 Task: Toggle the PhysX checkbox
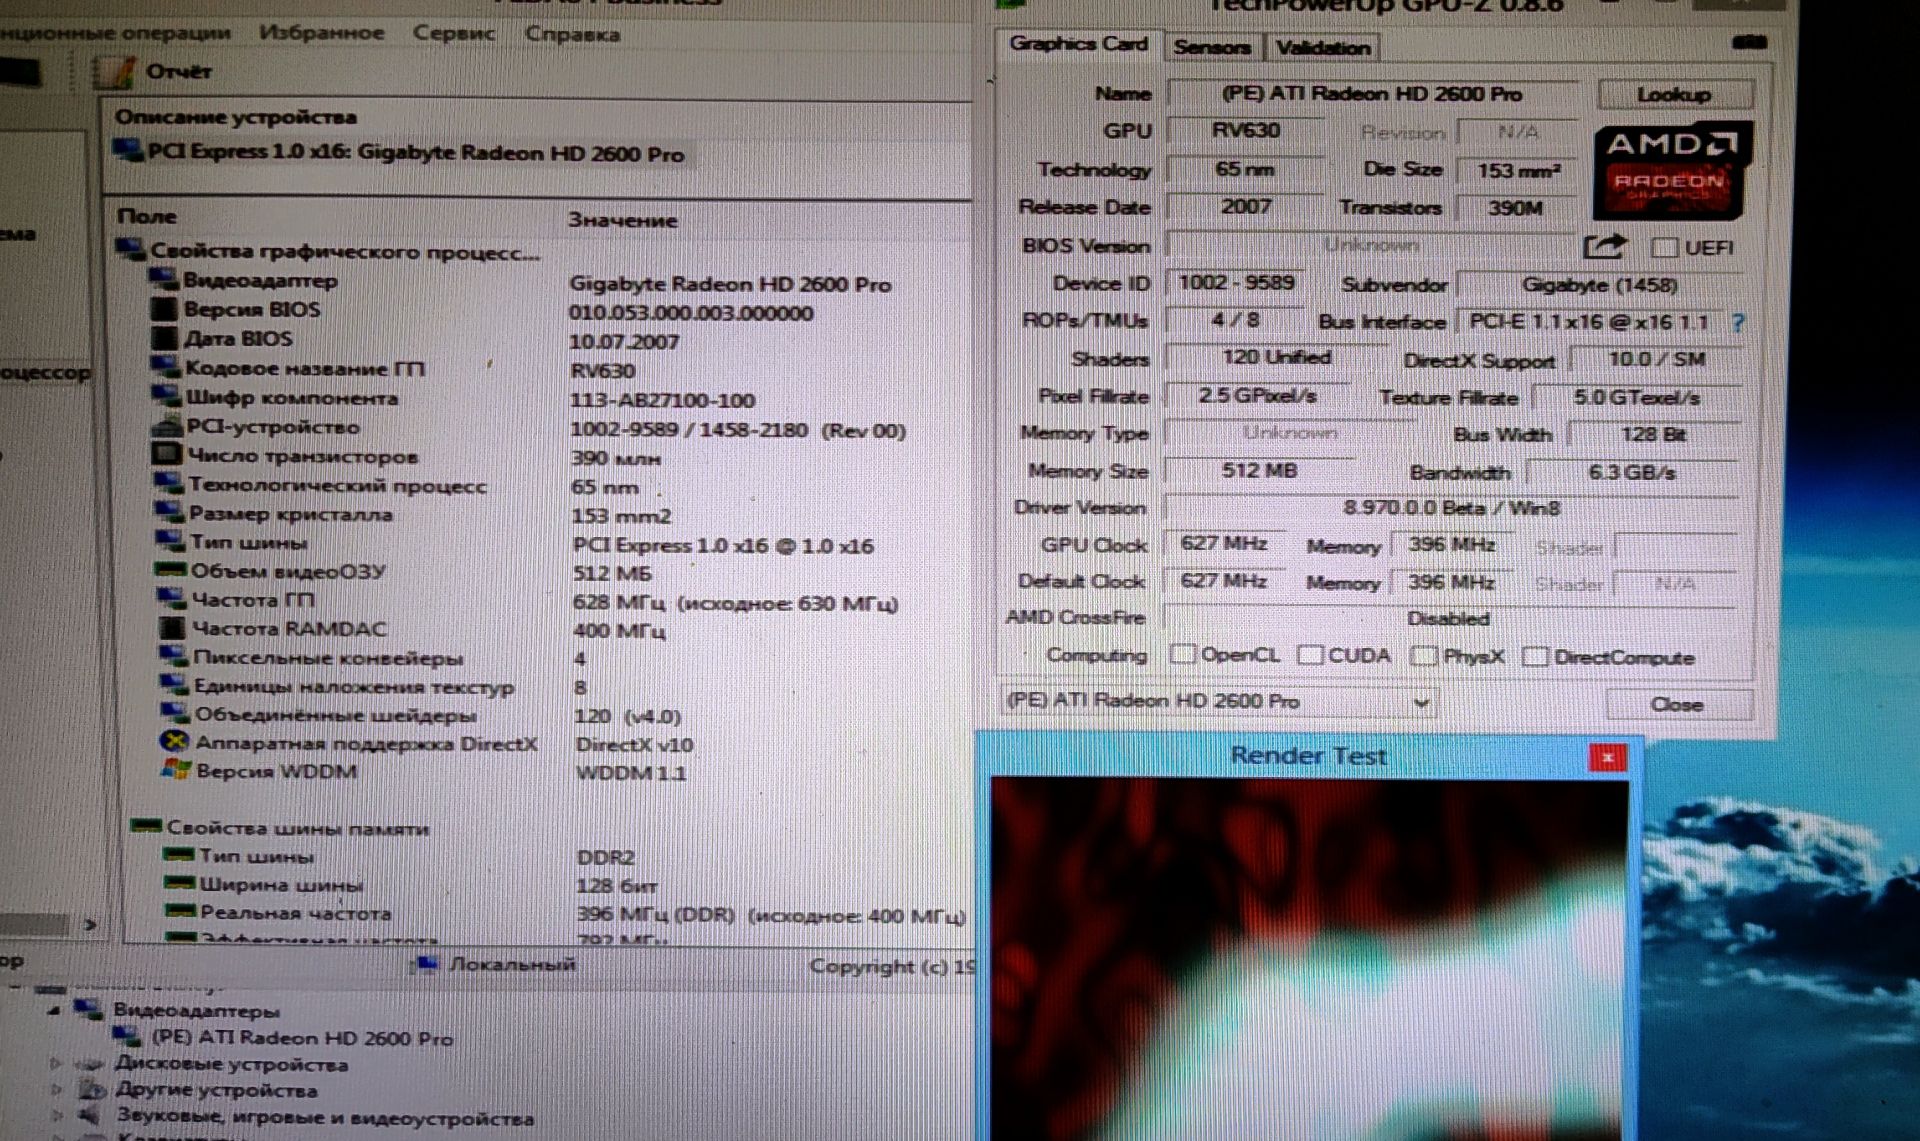1423,656
